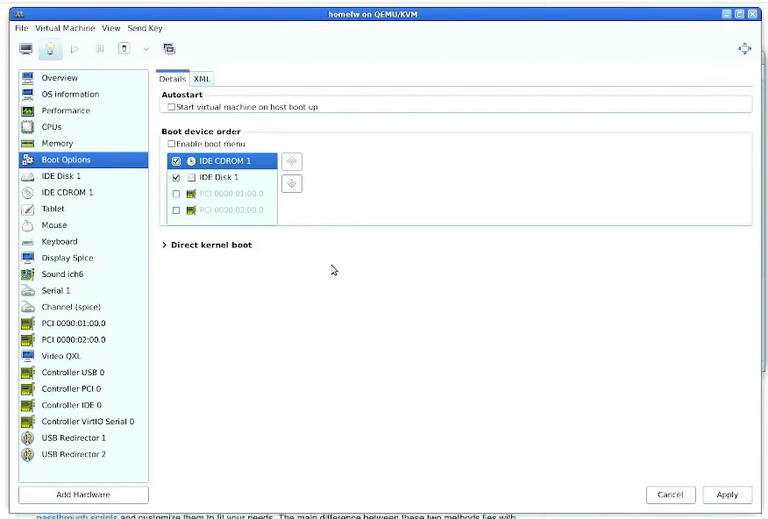Click the Boot Options gear icon
This screenshot has width=768, height=519.
28,160
